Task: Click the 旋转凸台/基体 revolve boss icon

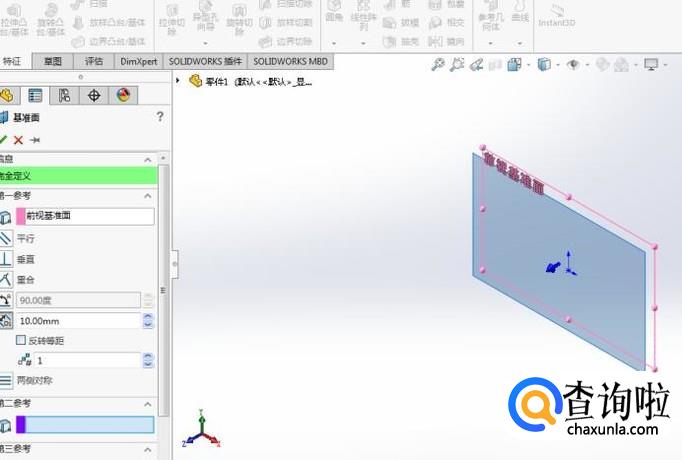Action: (x=50, y=20)
